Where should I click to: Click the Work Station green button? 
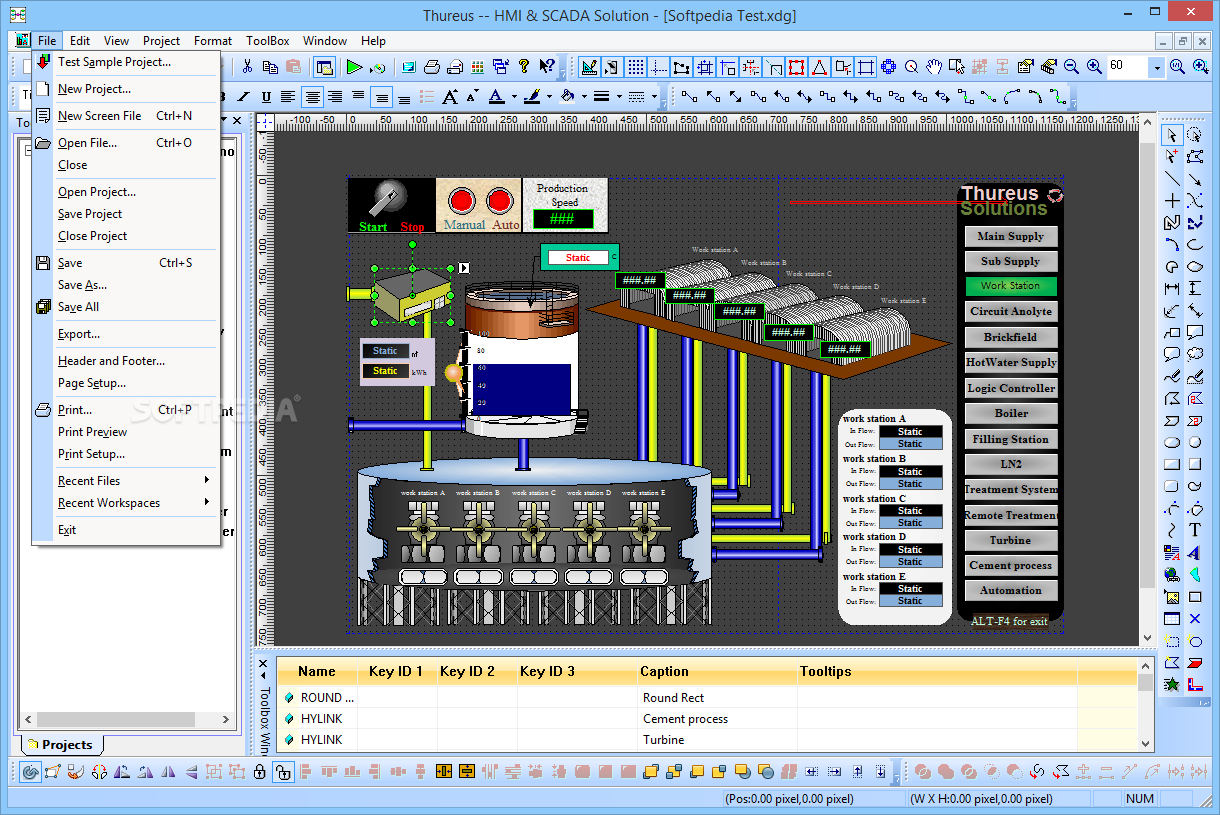pyautogui.click(x=1010, y=286)
